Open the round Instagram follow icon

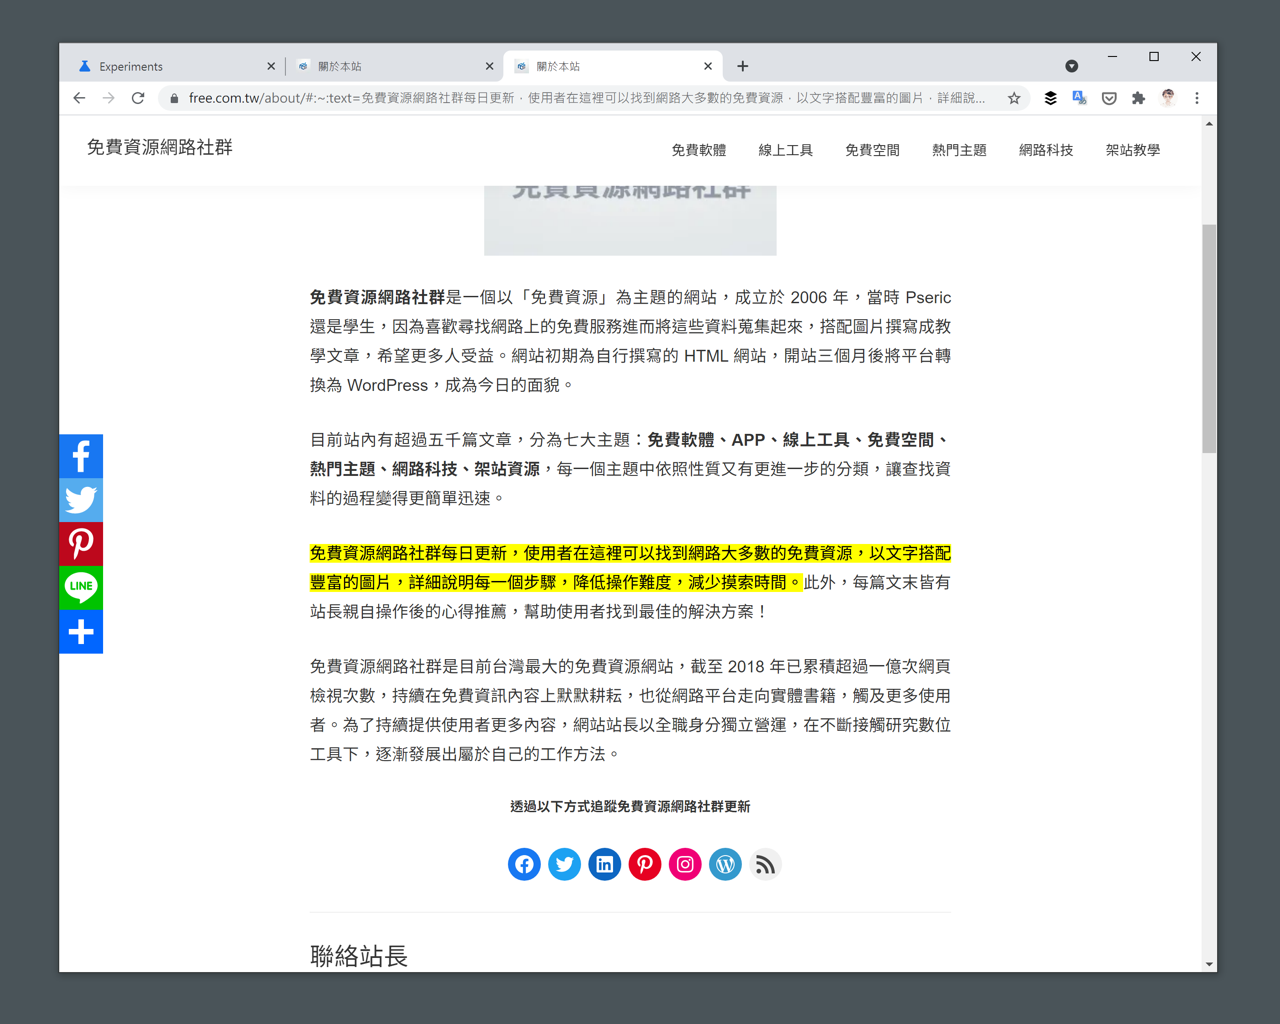click(685, 864)
